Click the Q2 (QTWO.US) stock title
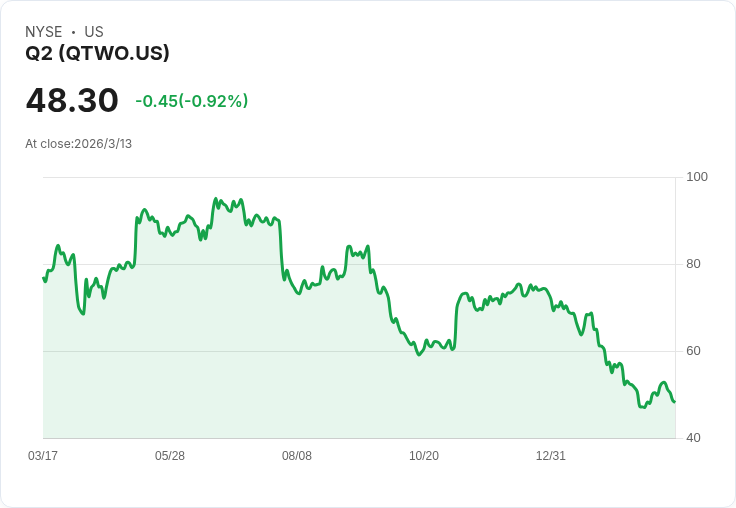The image size is (736, 508). point(97,54)
